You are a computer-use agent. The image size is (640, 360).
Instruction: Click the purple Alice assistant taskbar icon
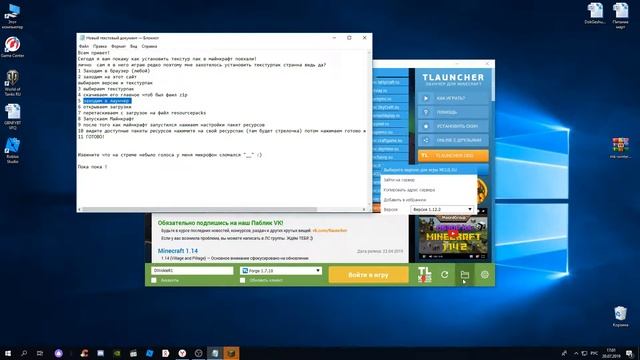[59, 353]
